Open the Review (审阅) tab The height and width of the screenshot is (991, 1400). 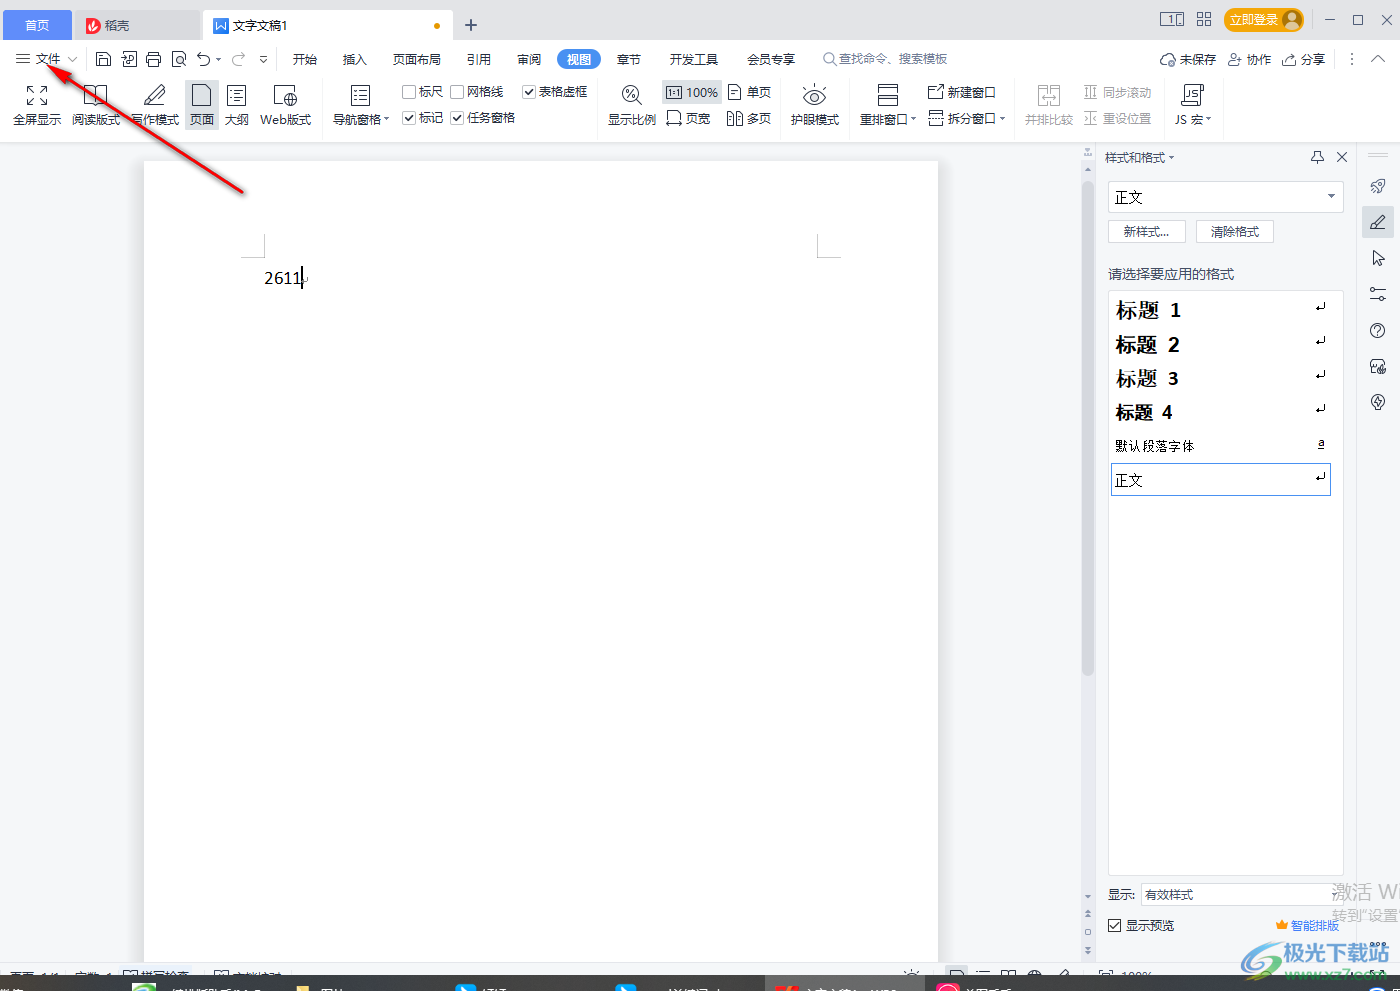point(529,59)
